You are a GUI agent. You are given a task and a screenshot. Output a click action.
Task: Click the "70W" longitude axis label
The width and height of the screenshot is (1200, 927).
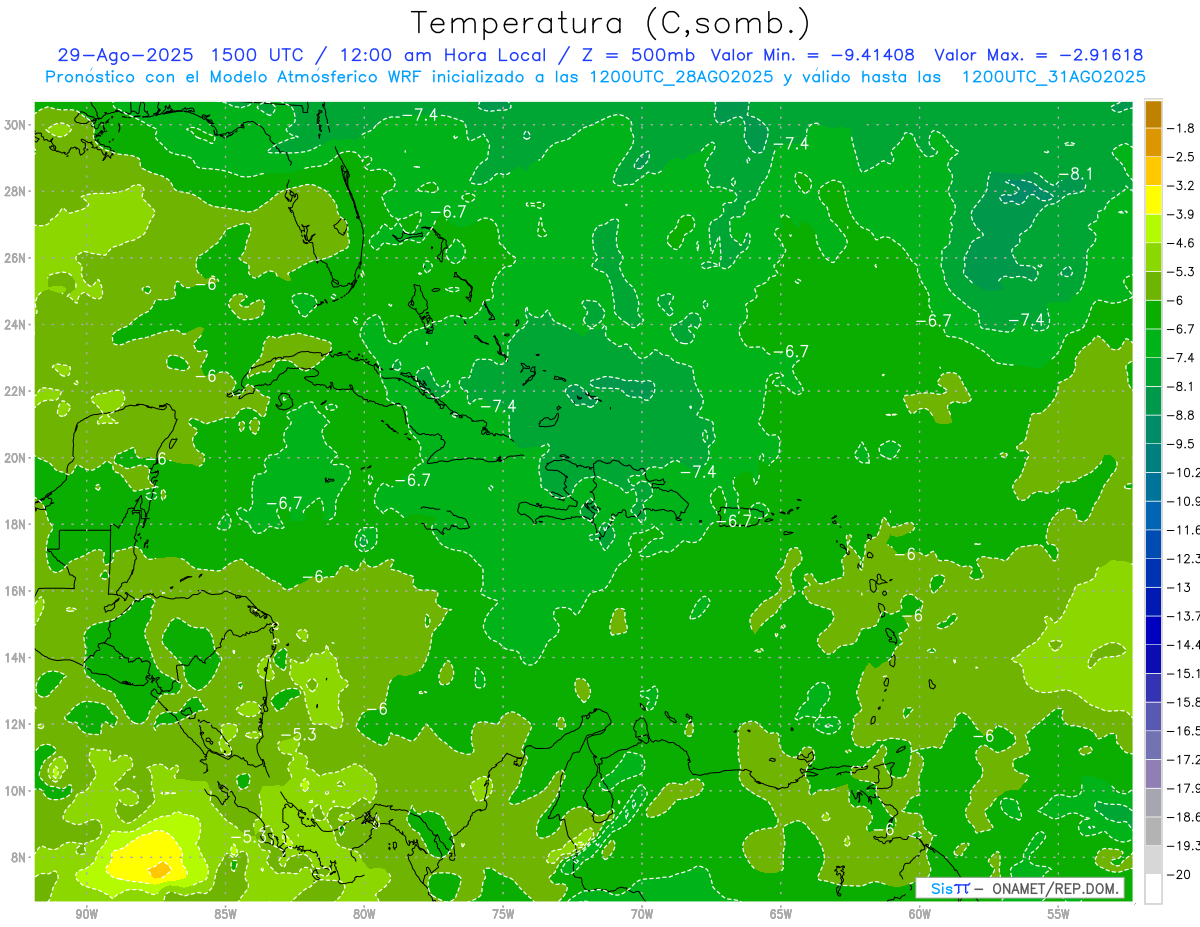(642, 914)
